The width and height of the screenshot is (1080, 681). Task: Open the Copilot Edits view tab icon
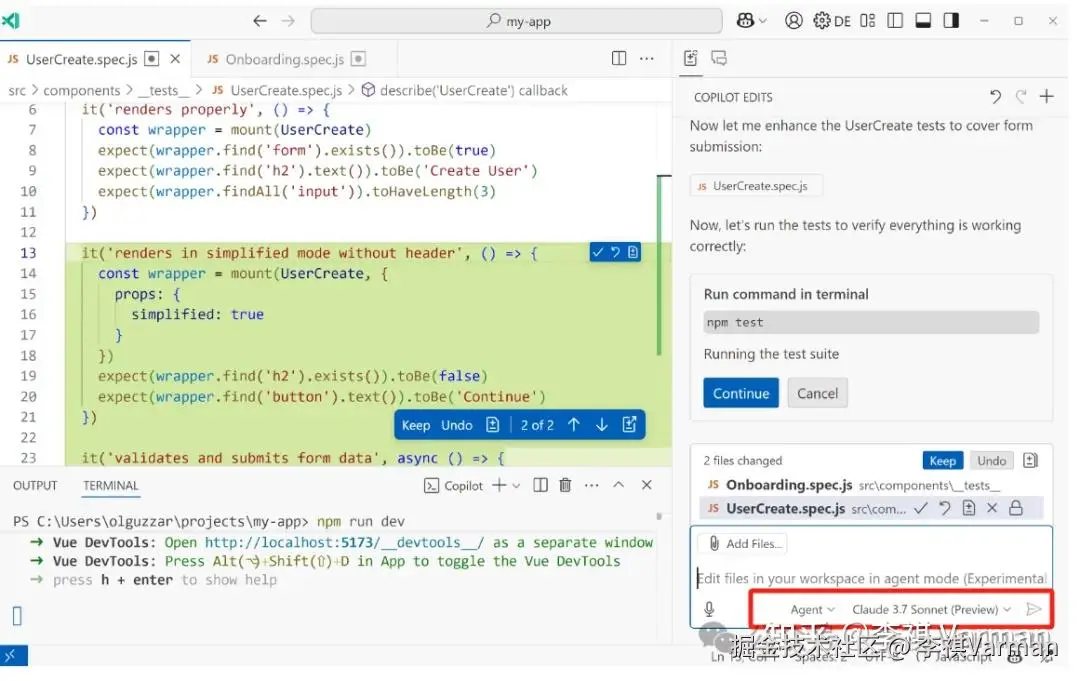pyautogui.click(x=691, y=59)
